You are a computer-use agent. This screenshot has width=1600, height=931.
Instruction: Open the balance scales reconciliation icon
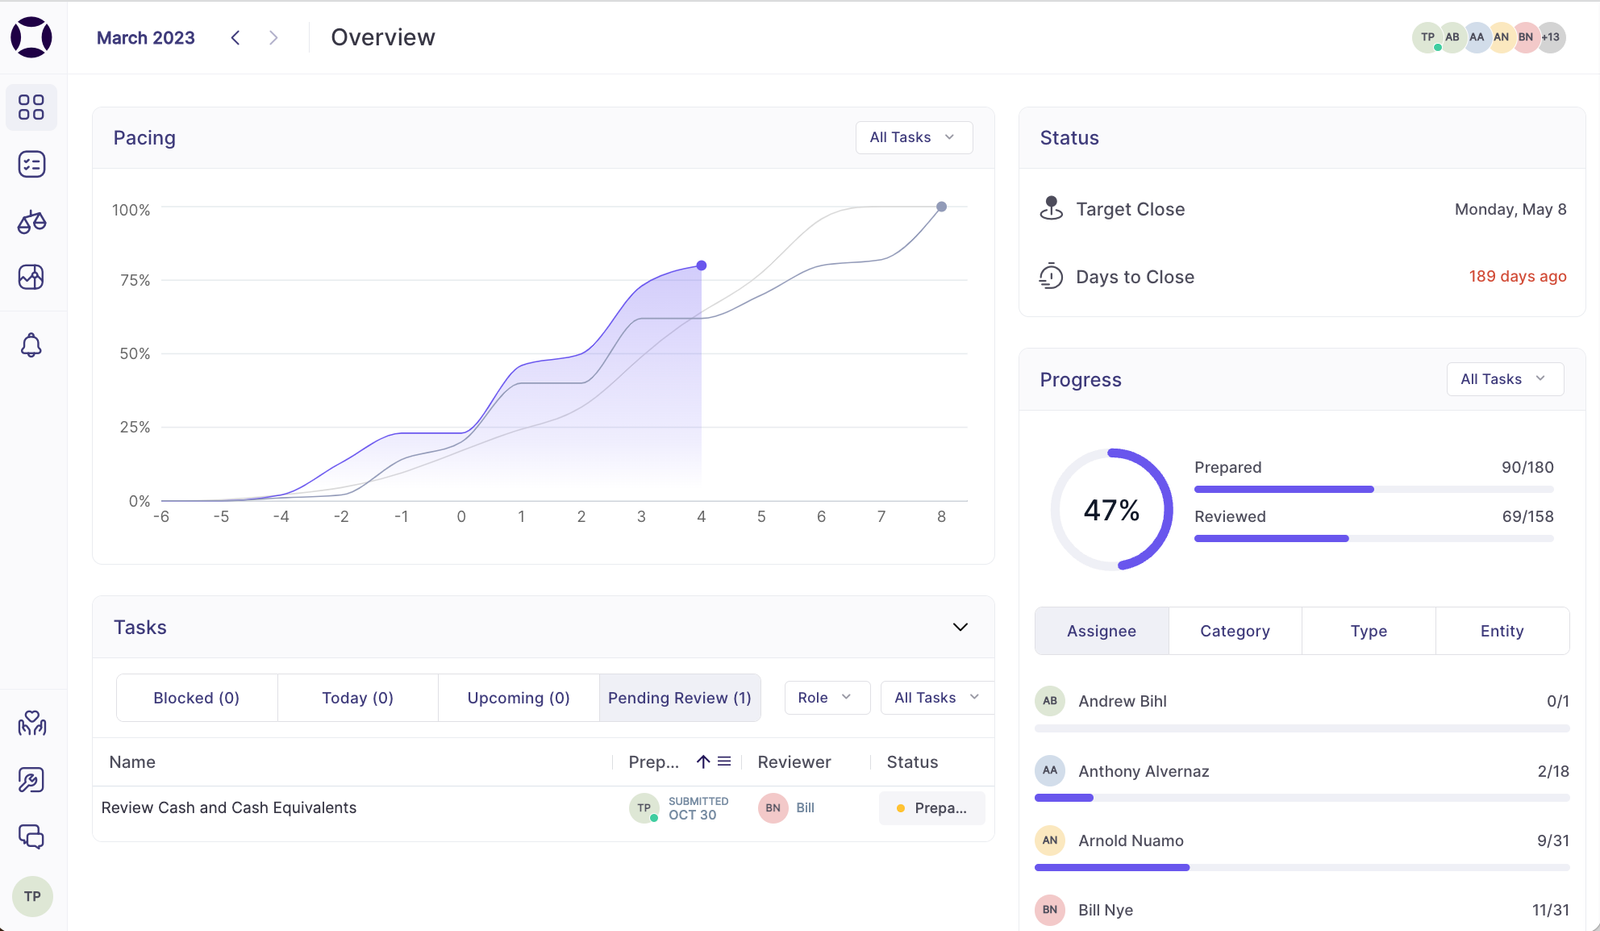(x=31, y=221)
